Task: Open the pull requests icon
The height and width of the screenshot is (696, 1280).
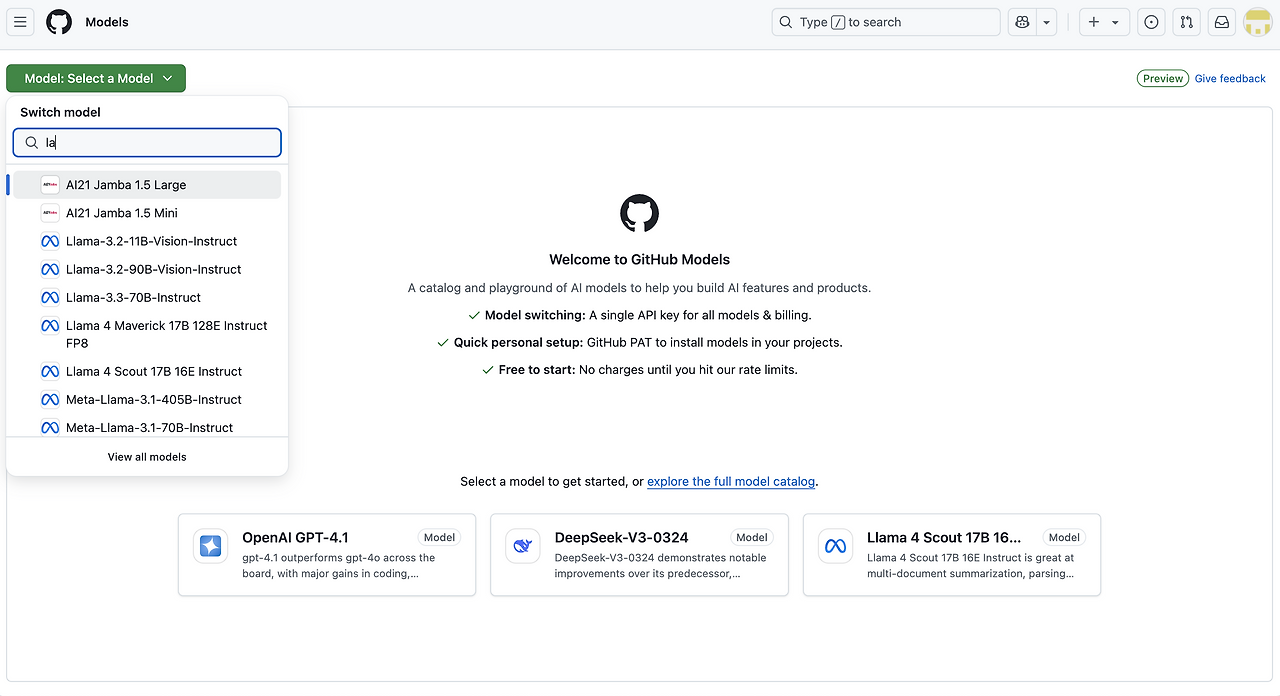Action: [1186, 22]
